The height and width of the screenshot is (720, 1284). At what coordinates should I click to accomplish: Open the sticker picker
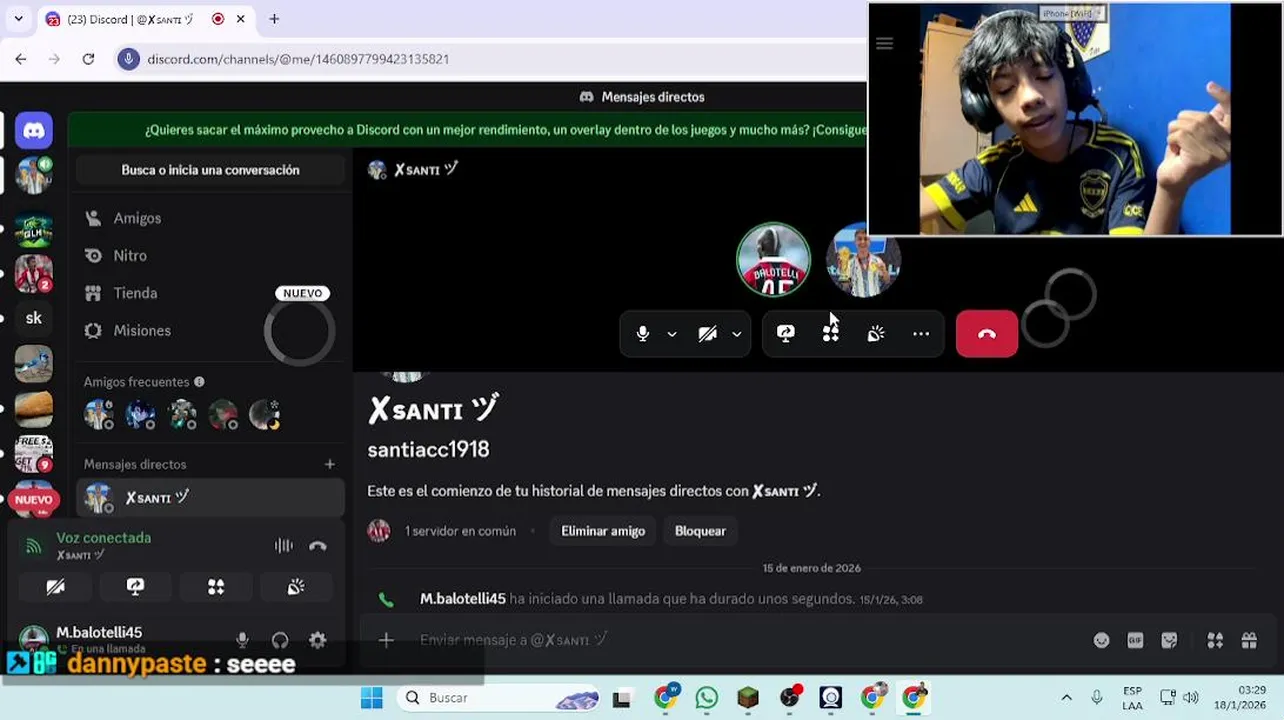[1169, 640]
